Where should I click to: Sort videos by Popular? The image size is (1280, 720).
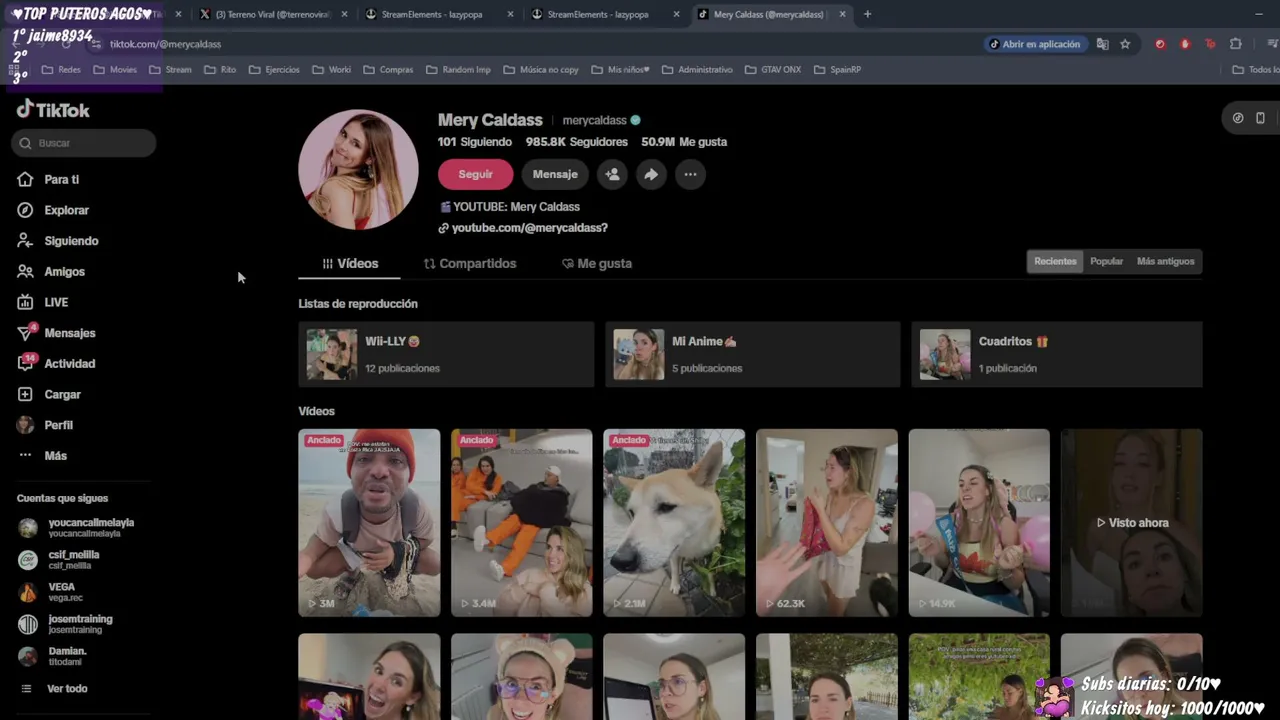pos(1106,262)
